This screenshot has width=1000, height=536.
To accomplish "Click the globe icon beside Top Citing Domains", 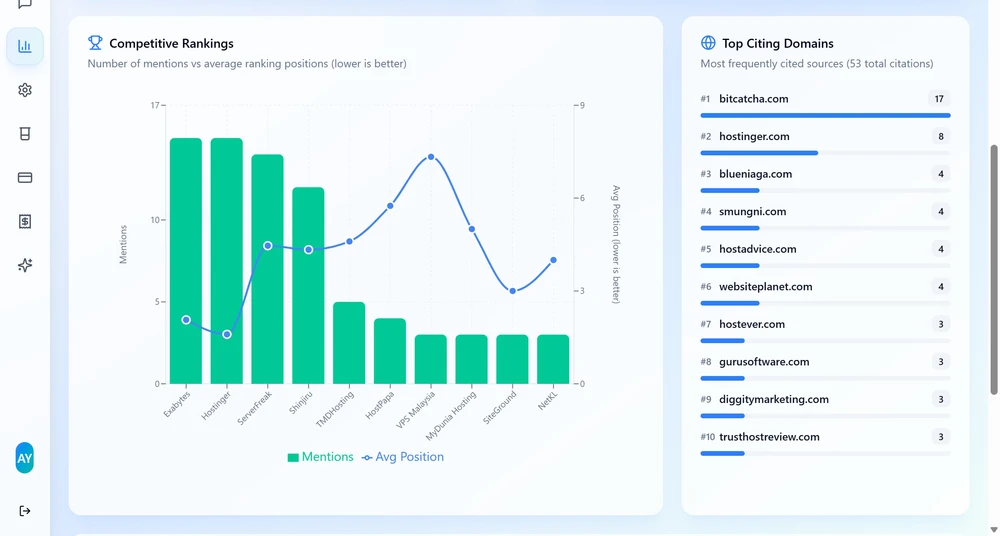I will pyautogui.click(x=708, y=43).
